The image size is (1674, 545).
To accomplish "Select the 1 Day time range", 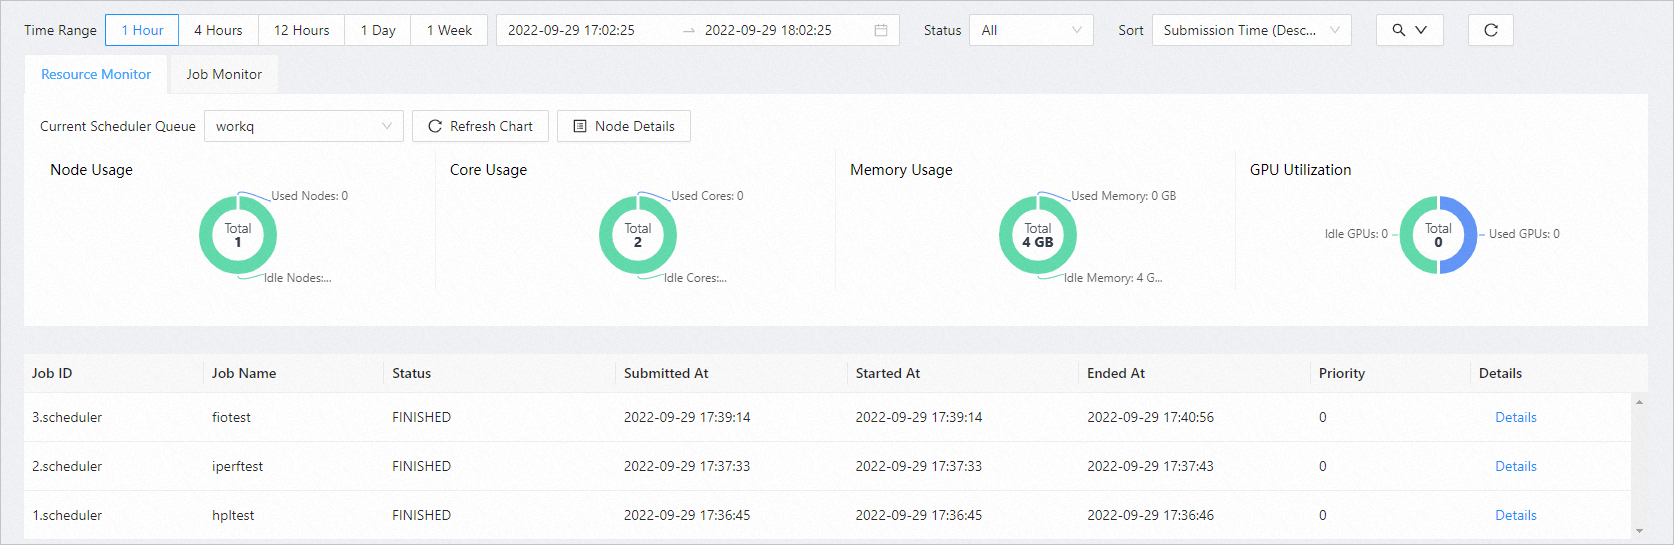I will point(378,30).
